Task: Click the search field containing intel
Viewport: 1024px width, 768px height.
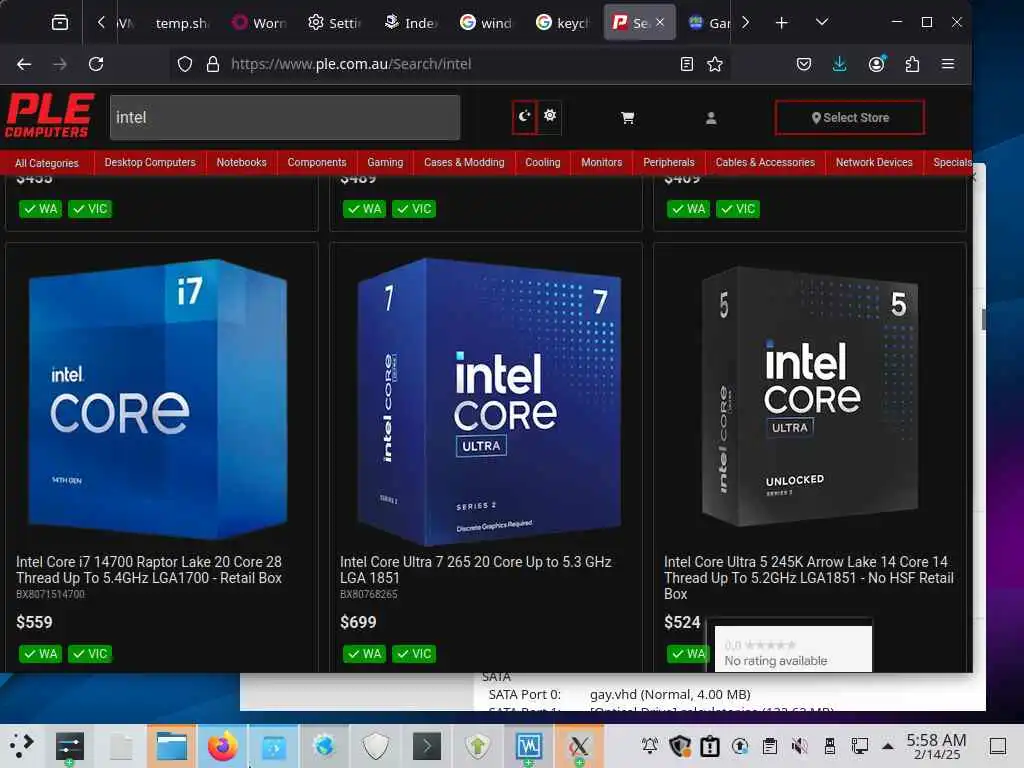Action: tap(285, 118)
